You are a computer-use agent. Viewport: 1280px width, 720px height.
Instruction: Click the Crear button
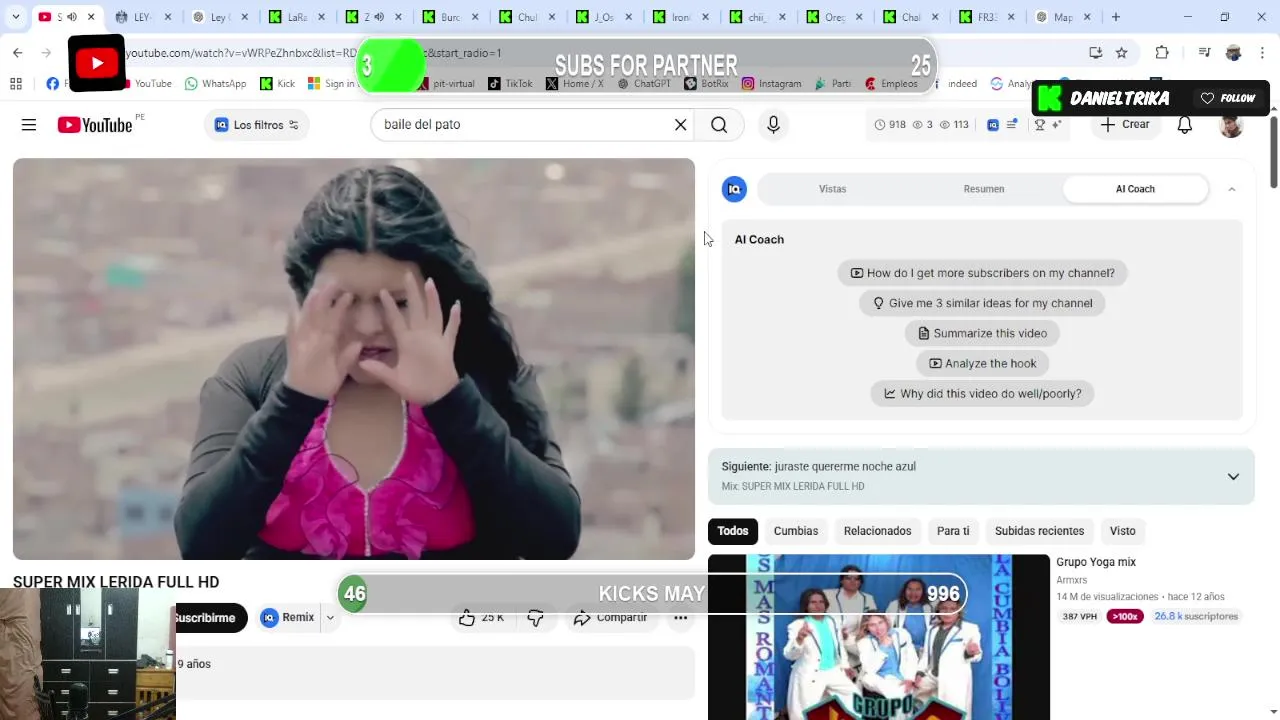[1125, 125]
